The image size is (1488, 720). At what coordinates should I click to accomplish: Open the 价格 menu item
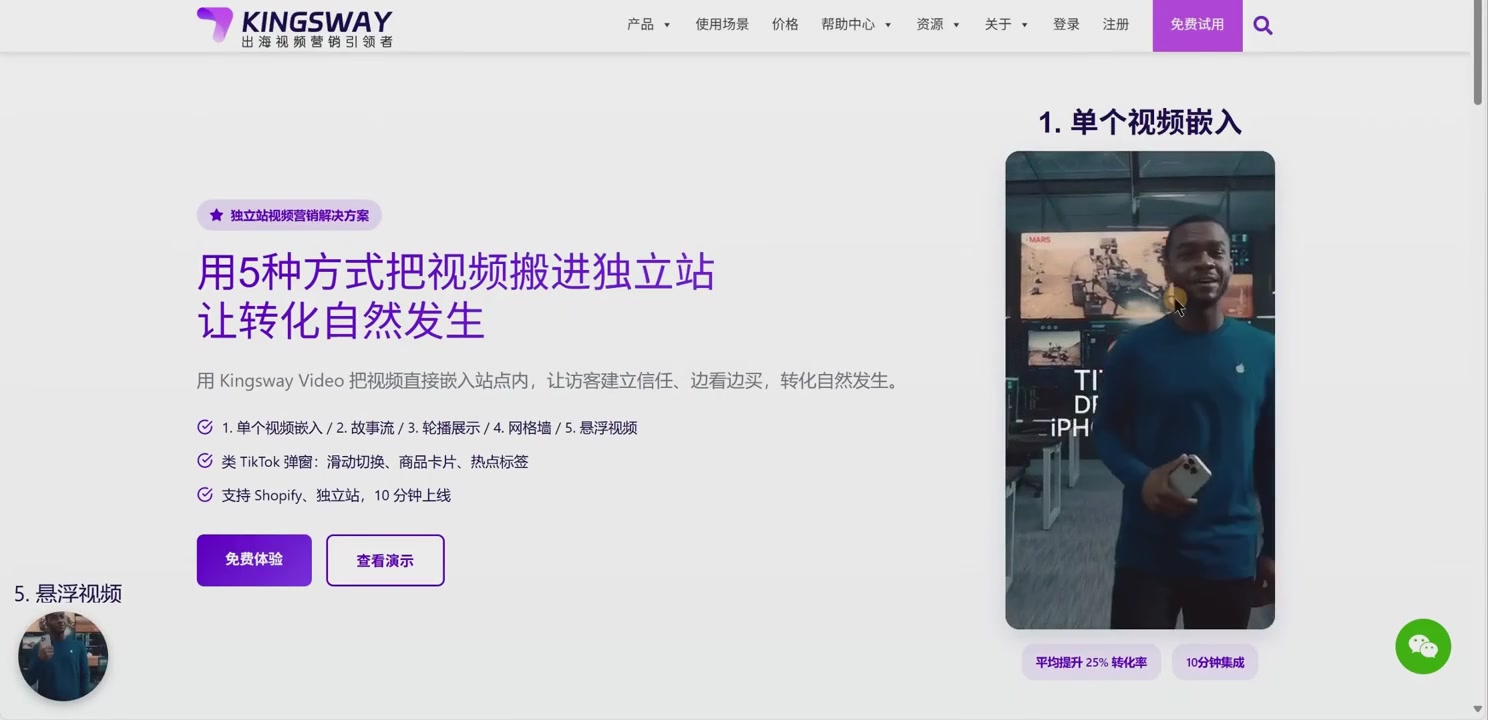(785, 25)
